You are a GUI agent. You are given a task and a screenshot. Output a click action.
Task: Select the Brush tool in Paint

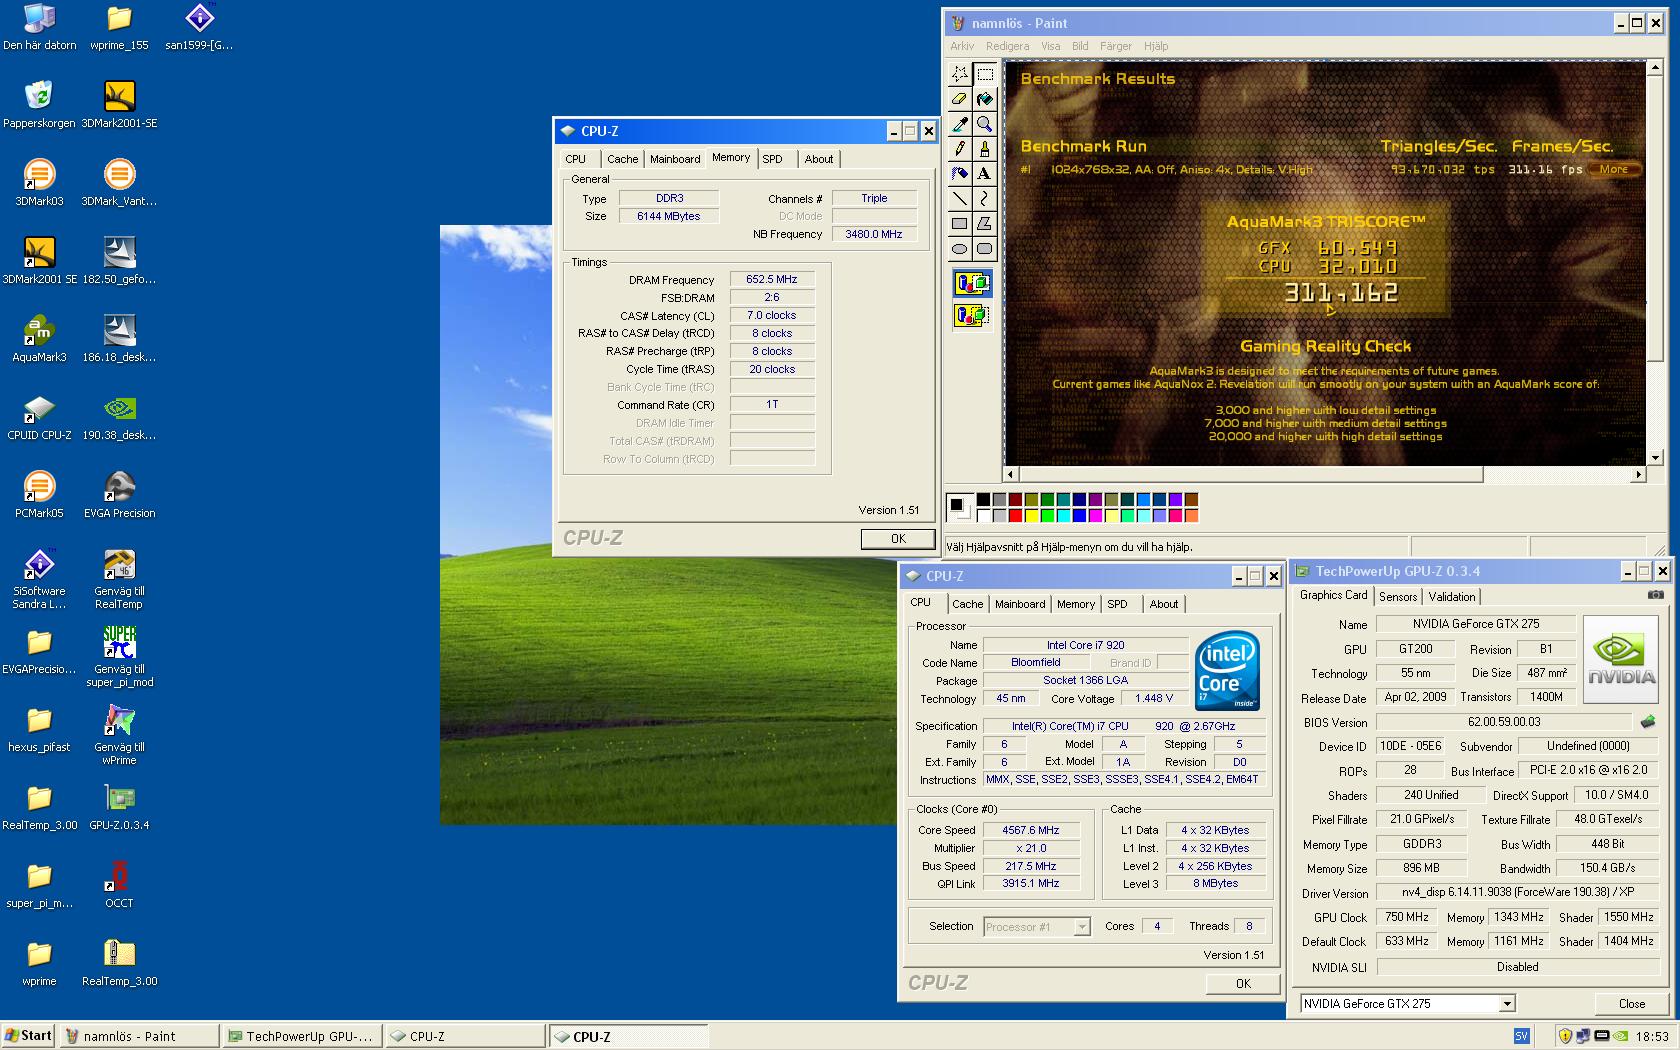pyautogui.click(x=984, y=149)
